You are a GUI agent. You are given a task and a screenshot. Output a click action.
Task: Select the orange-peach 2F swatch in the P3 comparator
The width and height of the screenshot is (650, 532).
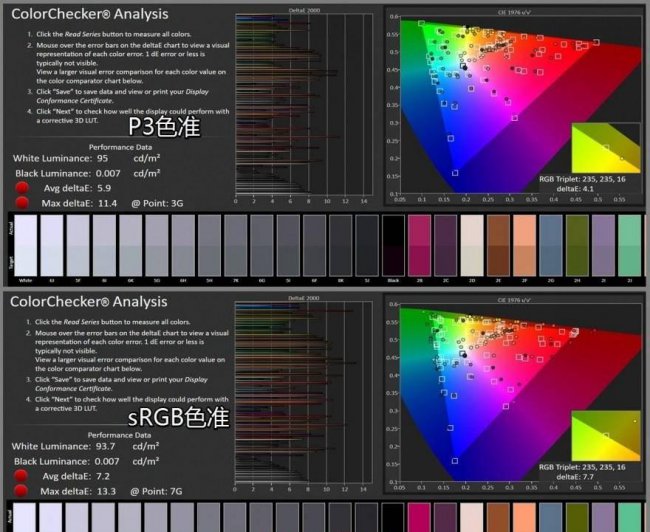(525, 245)
